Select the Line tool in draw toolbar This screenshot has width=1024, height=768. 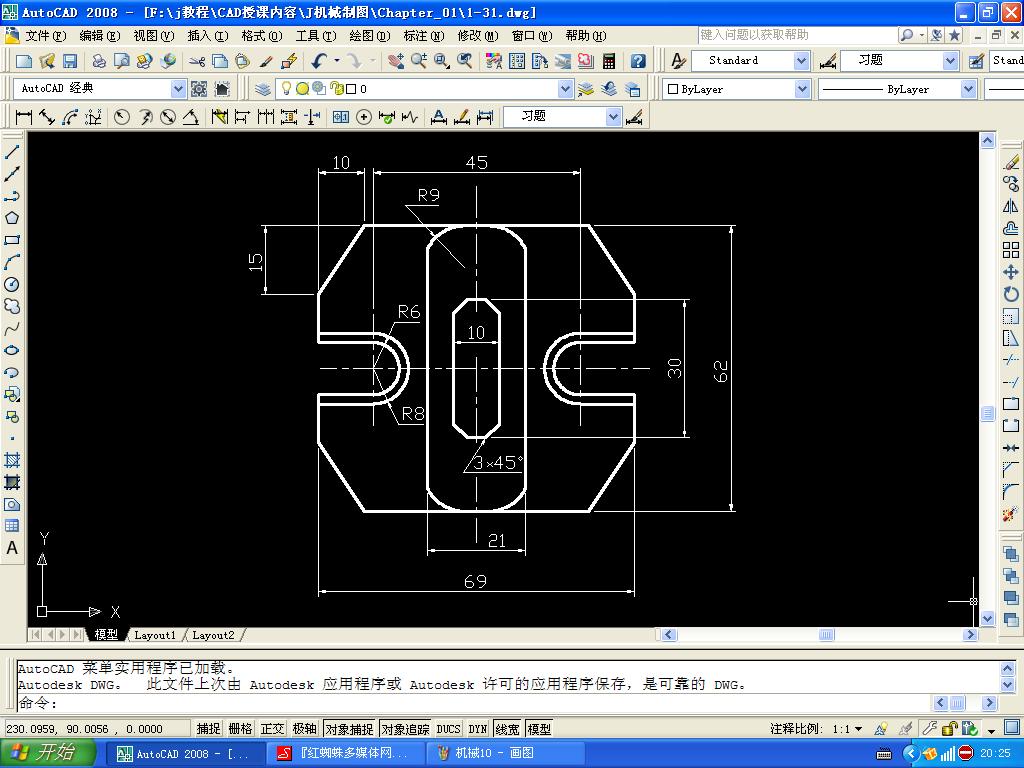pyautogui.click(x=12, y=152)
